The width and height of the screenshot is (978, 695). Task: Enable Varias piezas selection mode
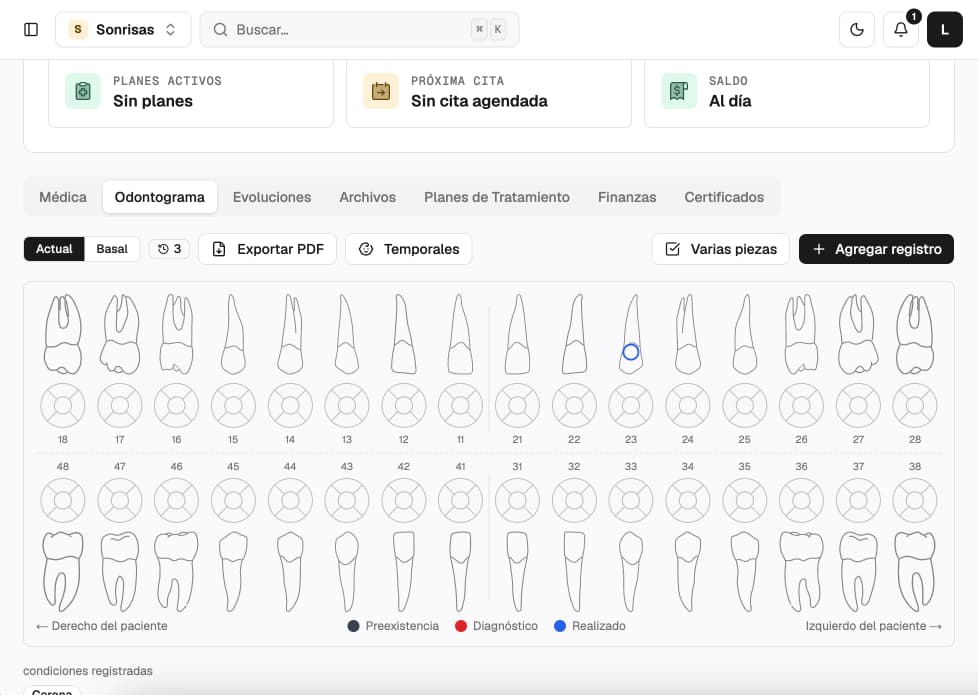pos(720,249)
